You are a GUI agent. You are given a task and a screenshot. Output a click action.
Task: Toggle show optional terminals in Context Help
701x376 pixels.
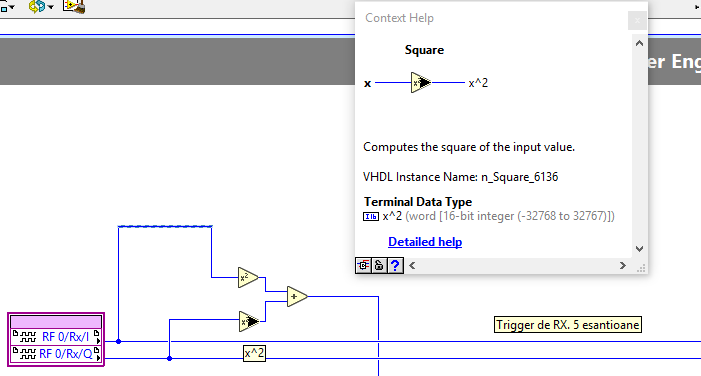point(363,266)
